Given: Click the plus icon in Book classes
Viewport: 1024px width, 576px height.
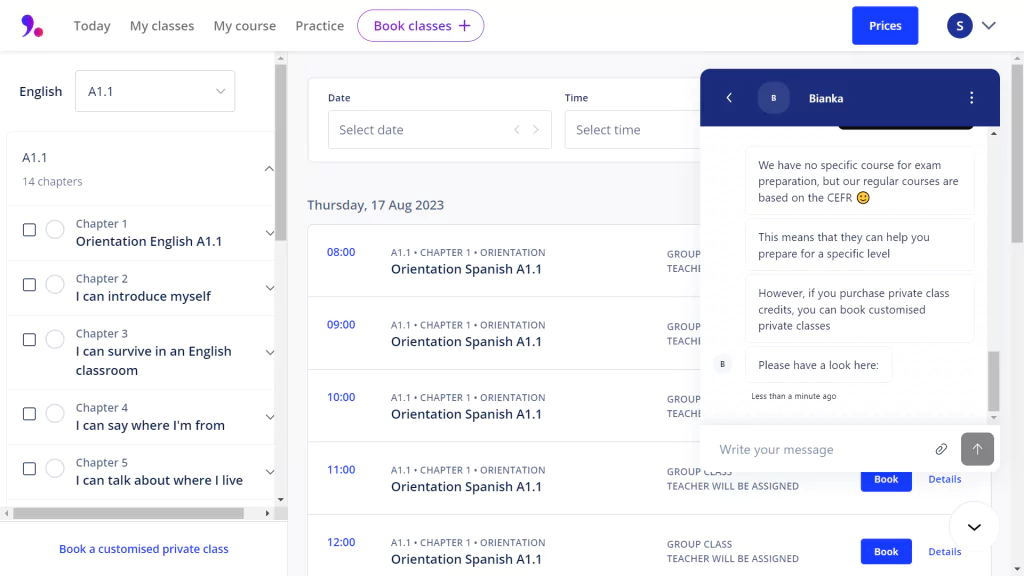Looking at the screenshot, I should (x=464, y=25).
